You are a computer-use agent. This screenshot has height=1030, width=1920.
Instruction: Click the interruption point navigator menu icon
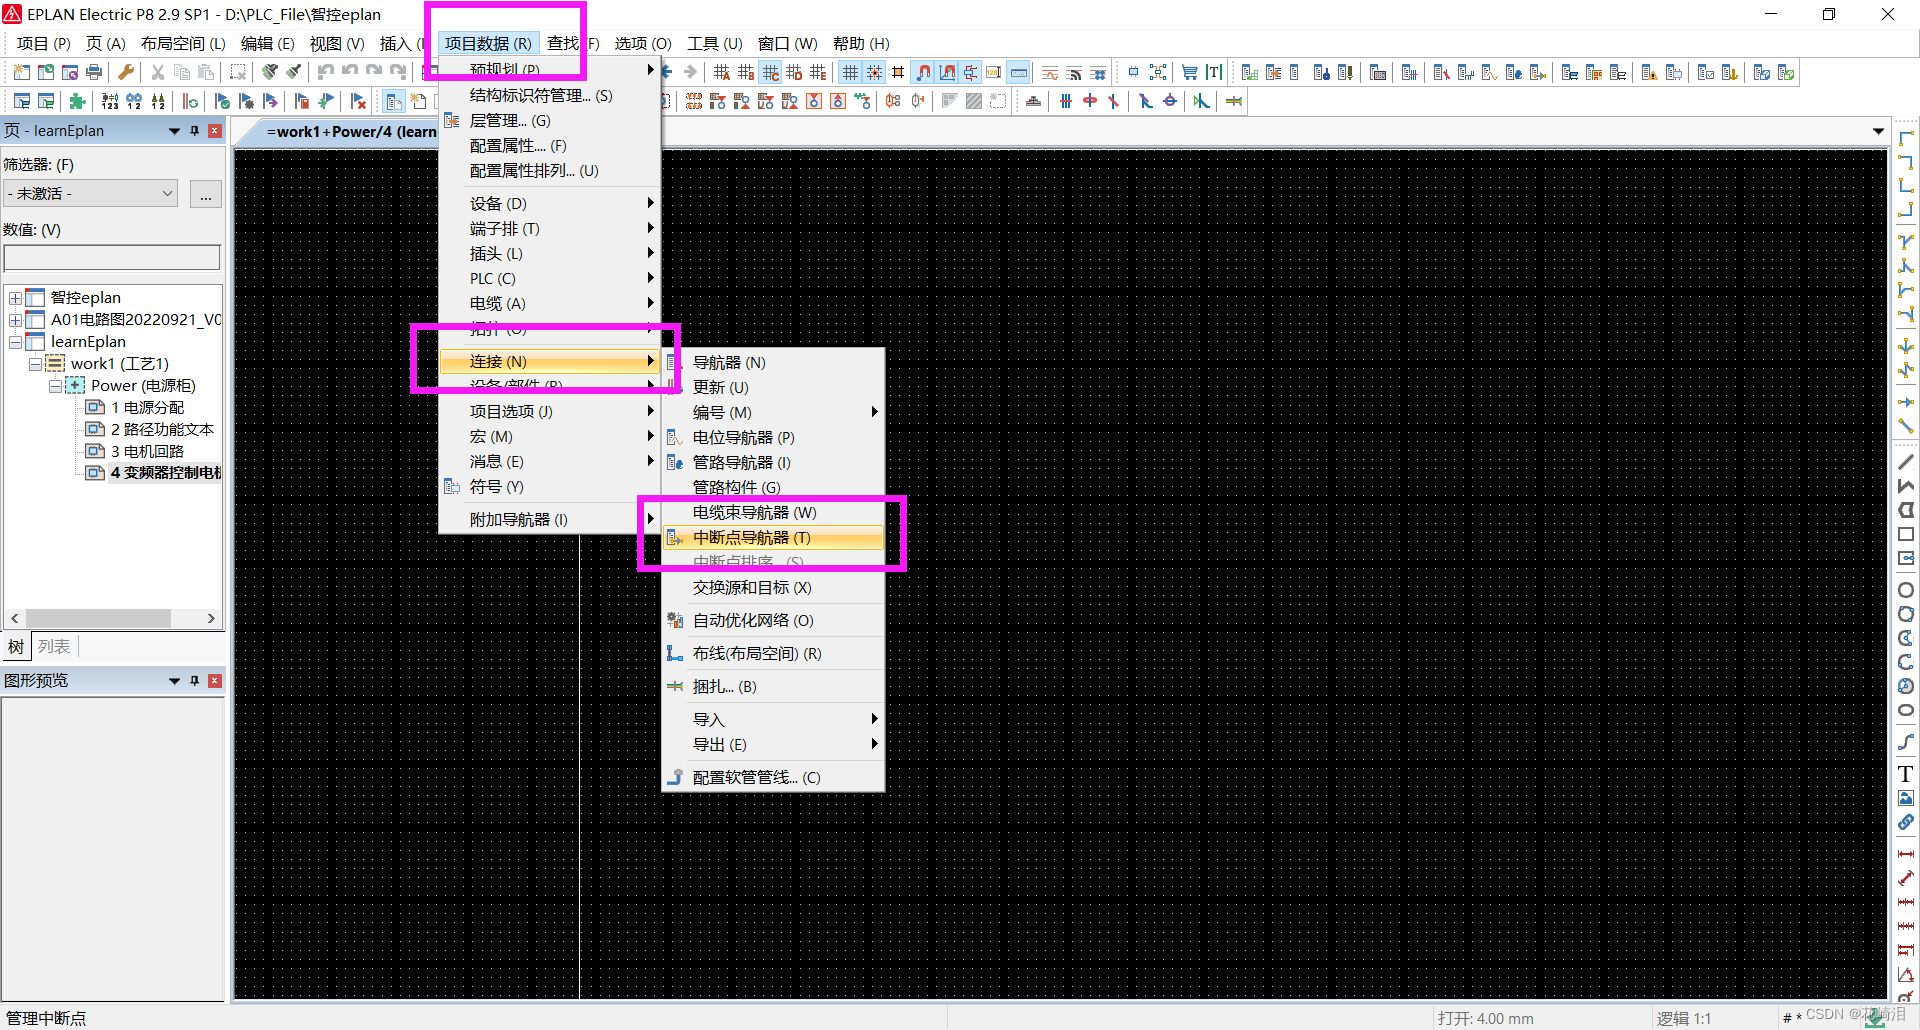pyautogui.click(x=675, y=538)
